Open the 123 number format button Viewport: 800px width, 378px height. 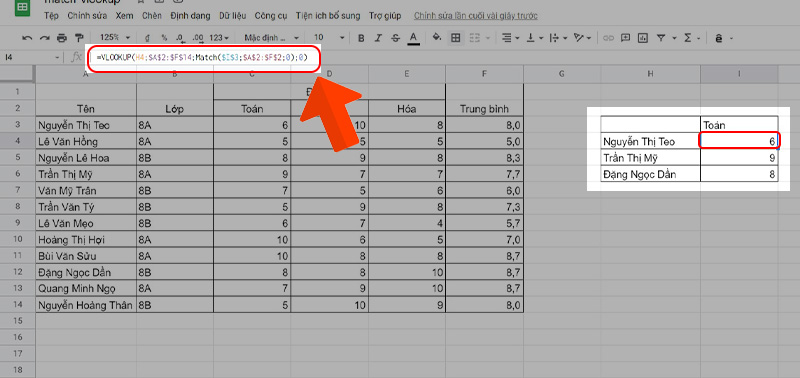[x=219, y=38]
